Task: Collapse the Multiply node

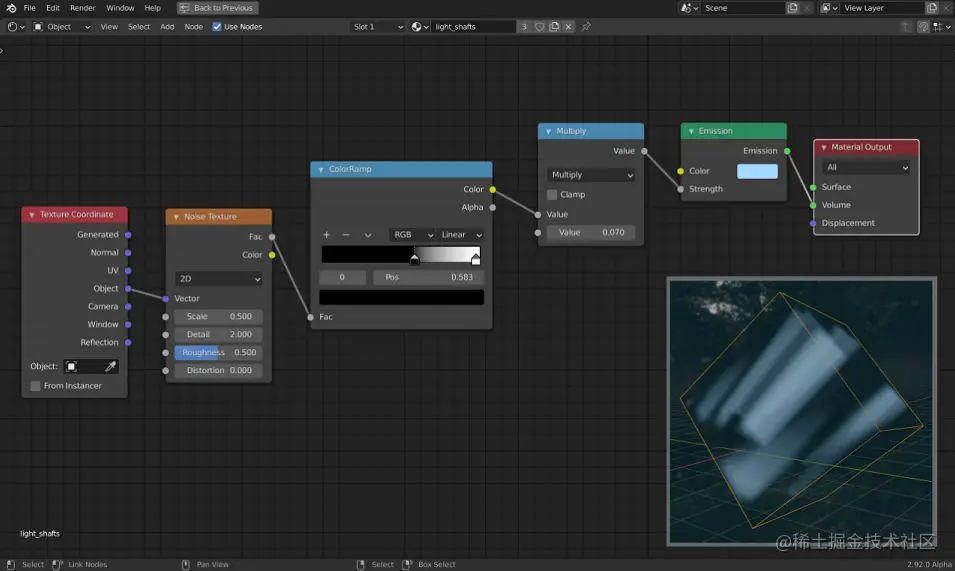Action: click(x=548, y=131)
